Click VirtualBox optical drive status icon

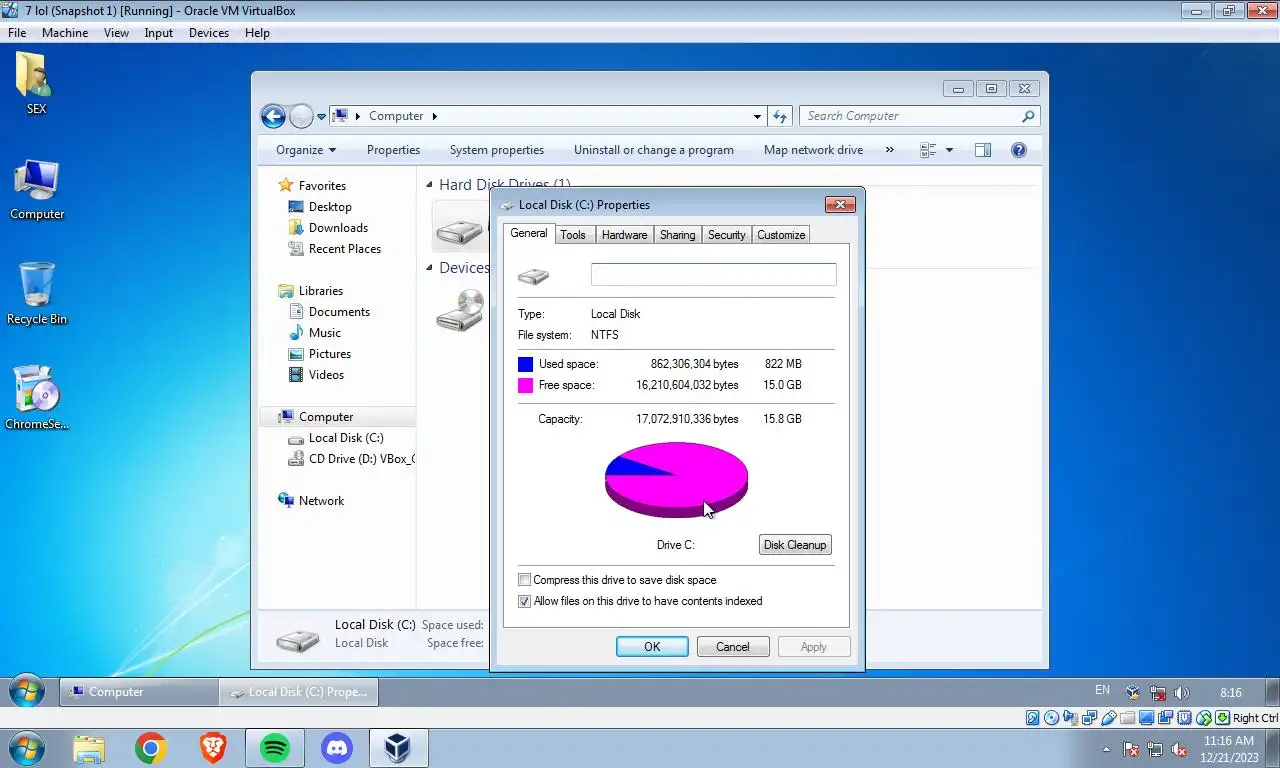click(1051, 718)
